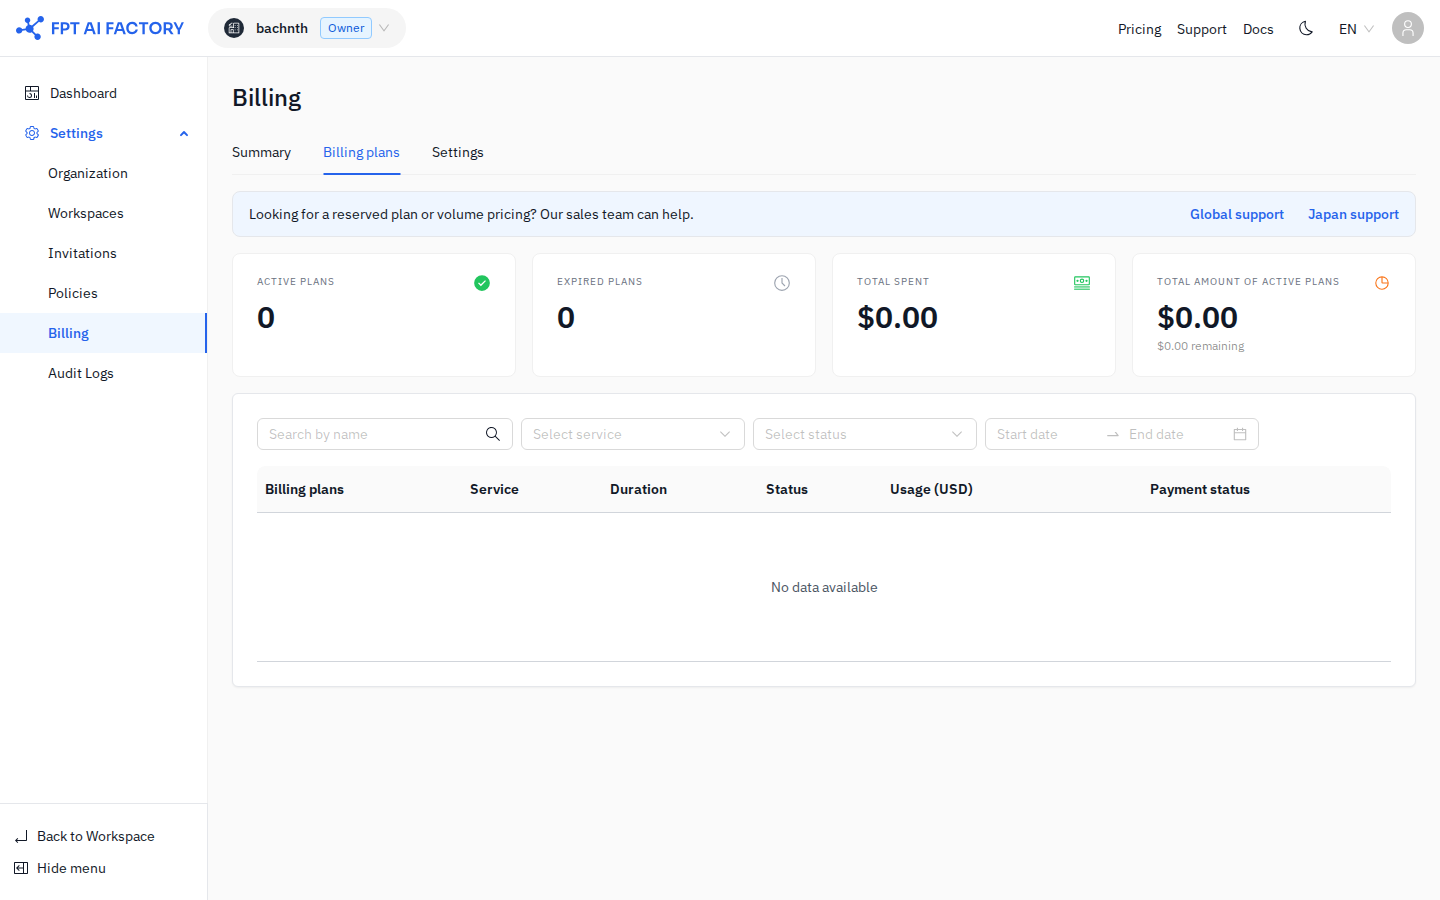Click the No data available message
This screenshot has width=1440, height=900.
824,587
